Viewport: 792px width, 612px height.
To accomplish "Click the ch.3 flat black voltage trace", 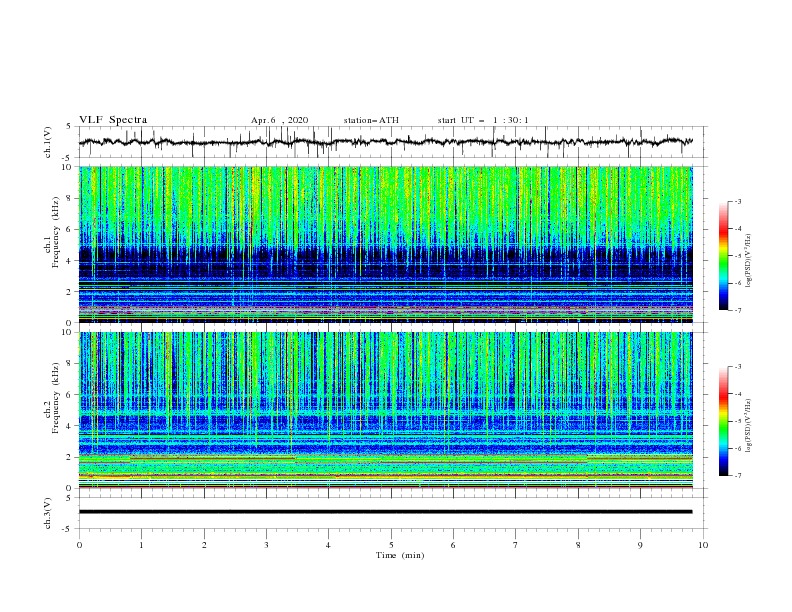I will pos(386,512).
